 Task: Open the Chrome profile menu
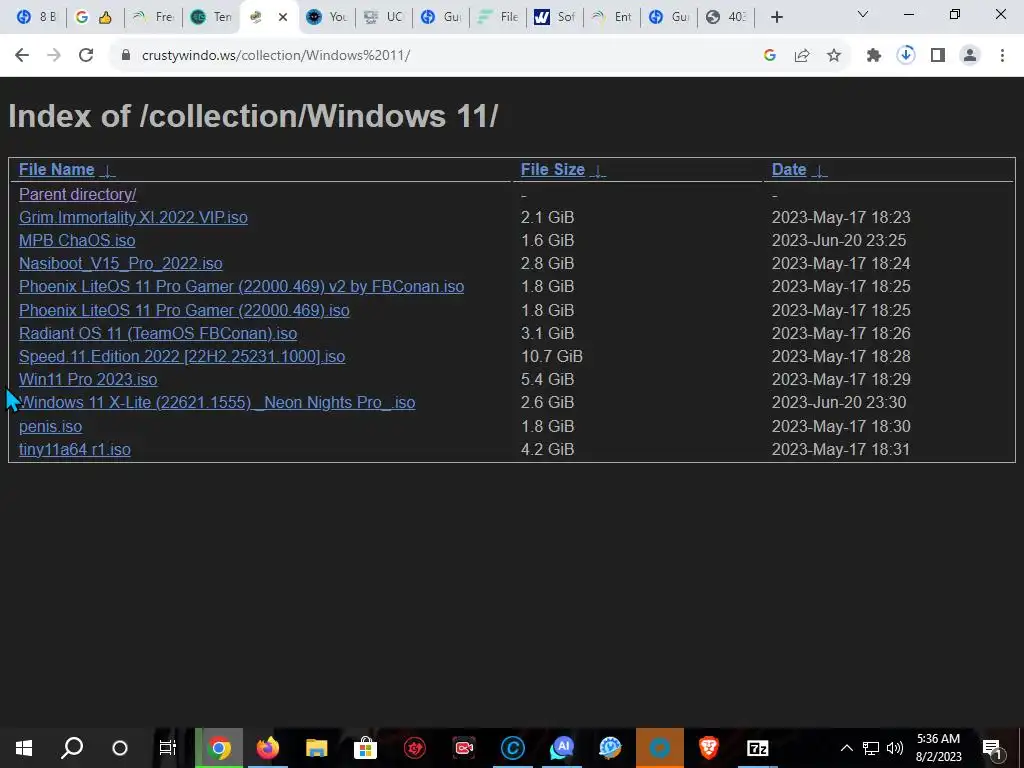(970, 56)
